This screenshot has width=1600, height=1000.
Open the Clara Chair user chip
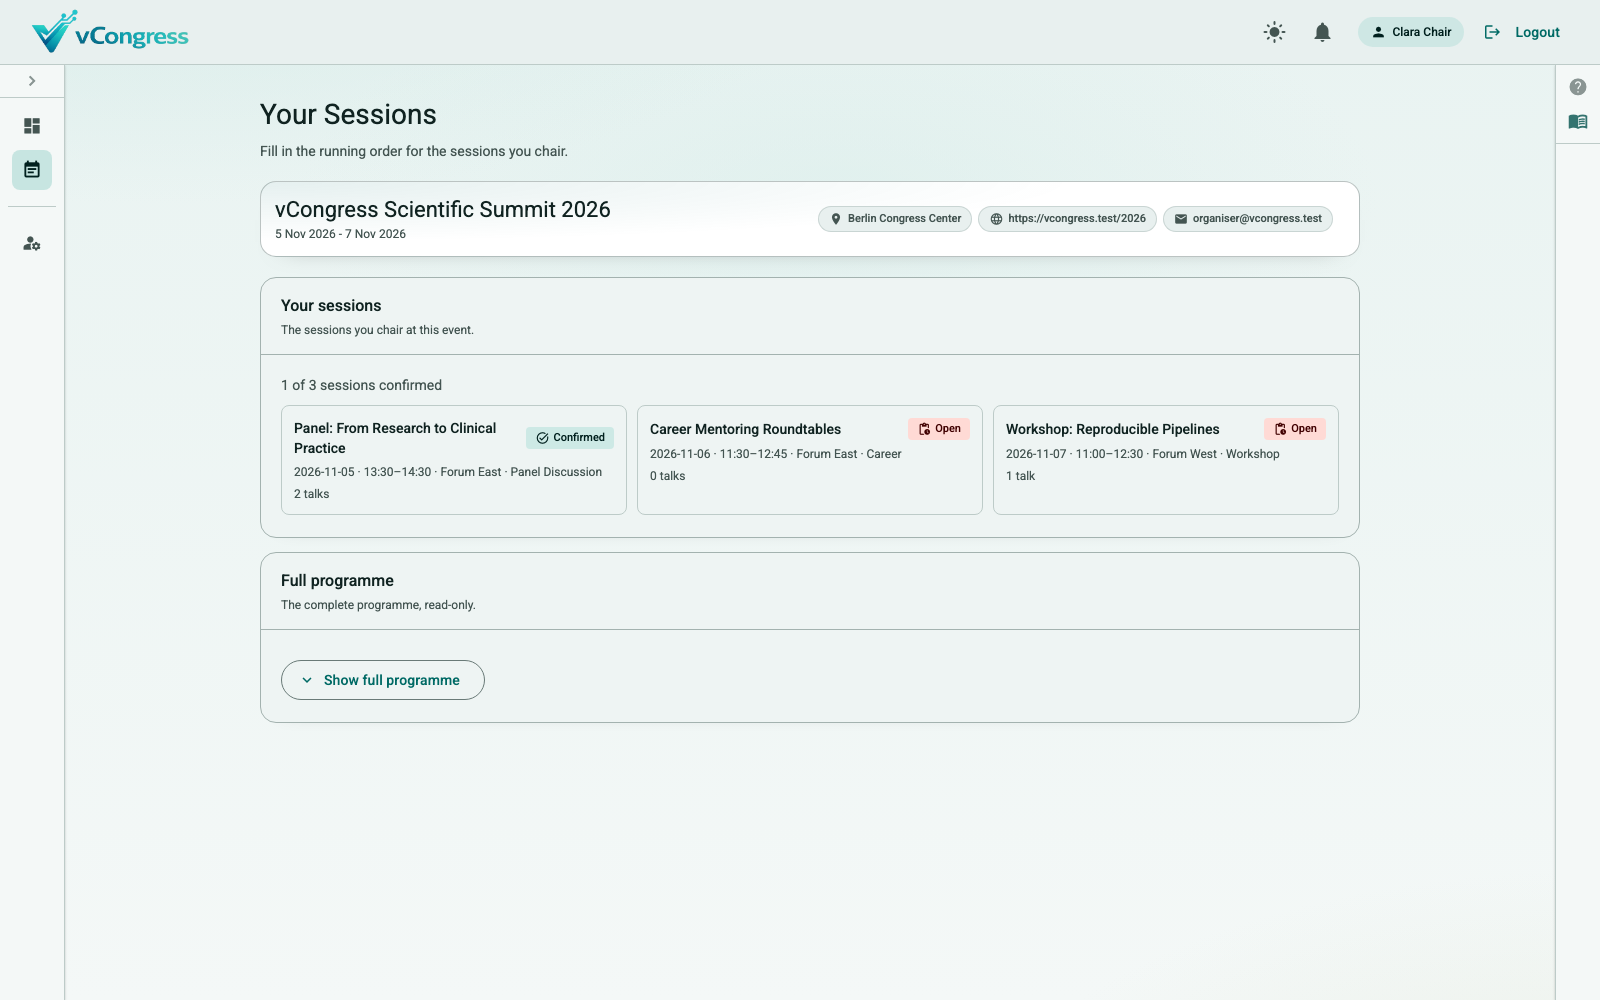coord(1410,32)
